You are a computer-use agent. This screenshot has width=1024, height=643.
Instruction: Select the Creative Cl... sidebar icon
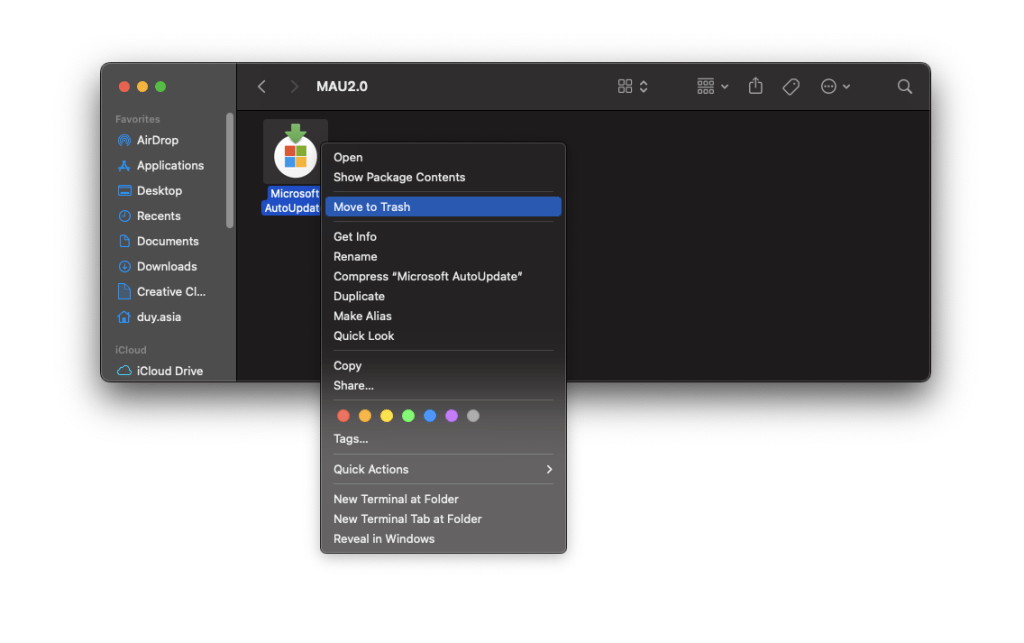[124, 292]
